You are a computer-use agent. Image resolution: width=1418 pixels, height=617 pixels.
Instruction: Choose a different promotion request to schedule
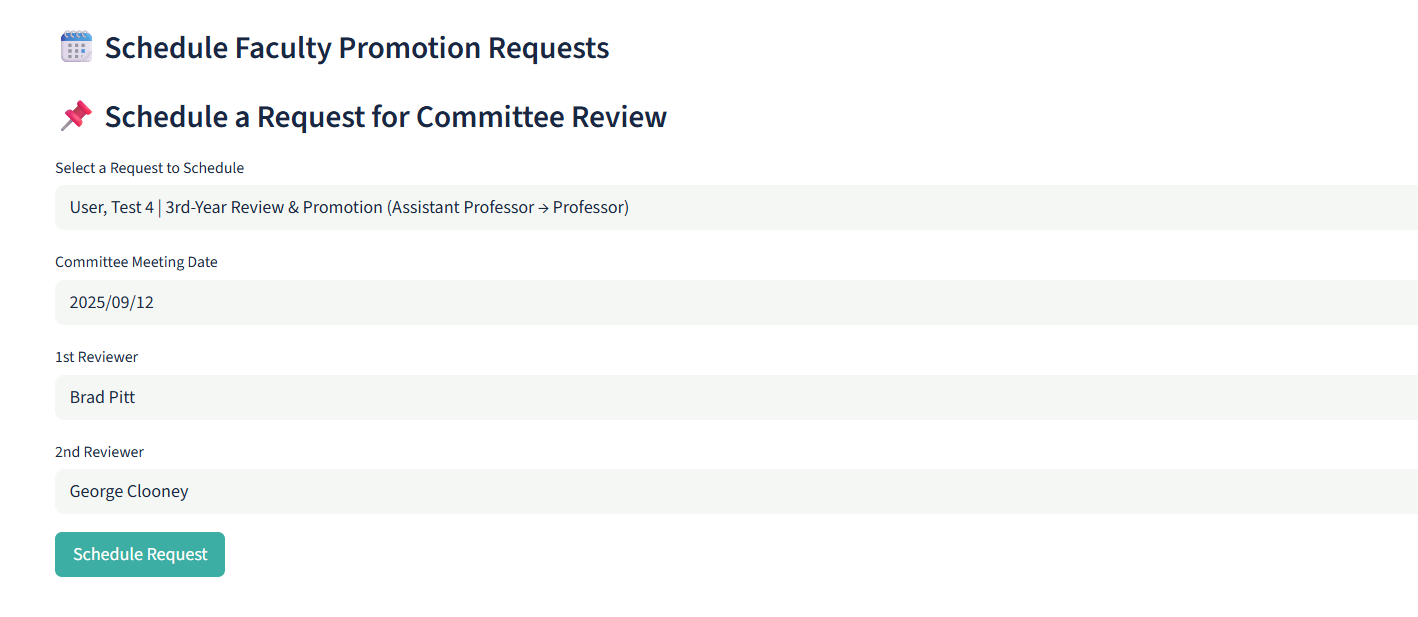point(700,207)
